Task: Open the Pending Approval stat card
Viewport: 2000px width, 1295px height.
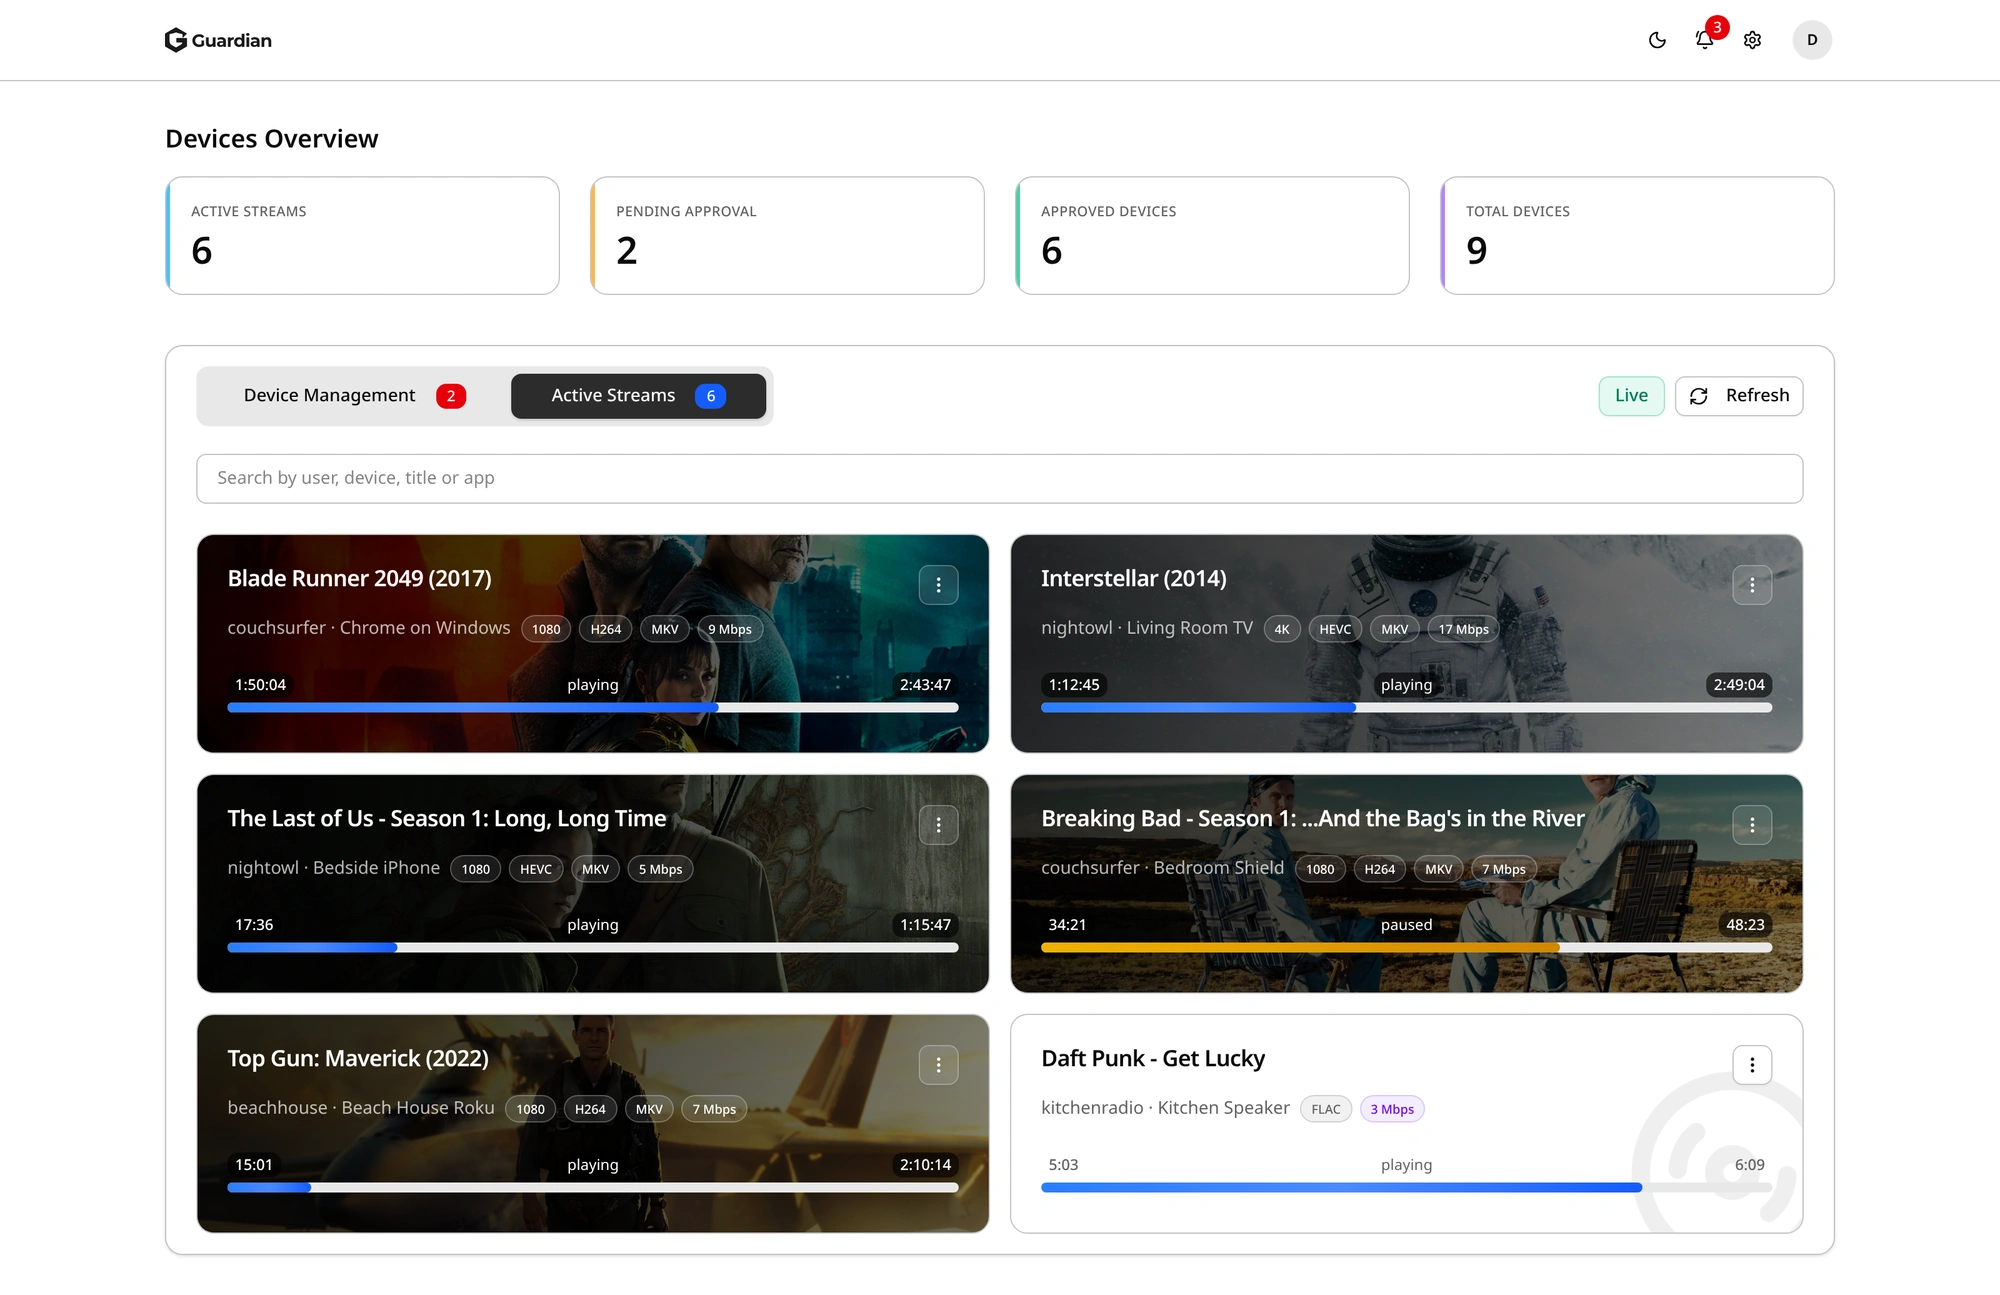Action: click(787, 236)
